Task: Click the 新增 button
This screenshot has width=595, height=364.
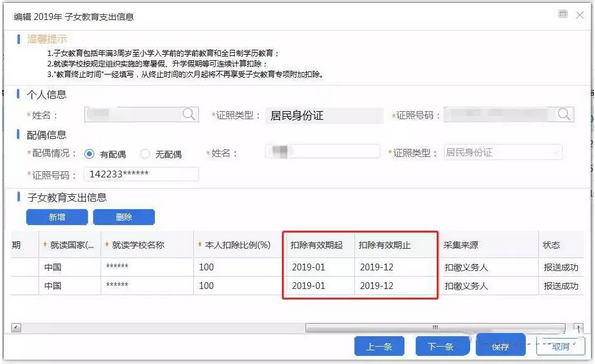Action: [57, 217]
